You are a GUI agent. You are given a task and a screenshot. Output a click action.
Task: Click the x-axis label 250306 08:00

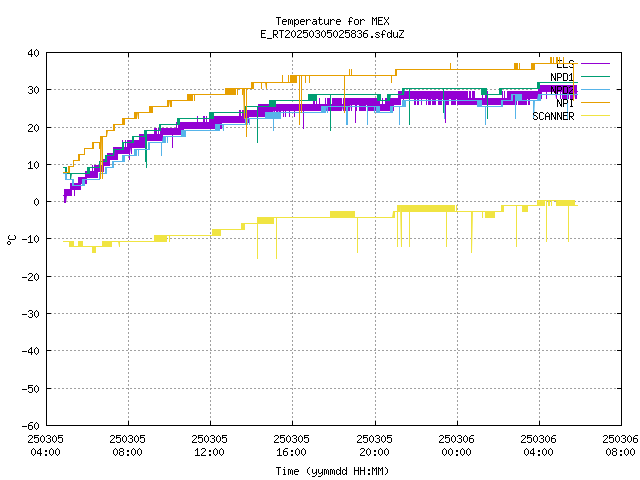[620, 446]
